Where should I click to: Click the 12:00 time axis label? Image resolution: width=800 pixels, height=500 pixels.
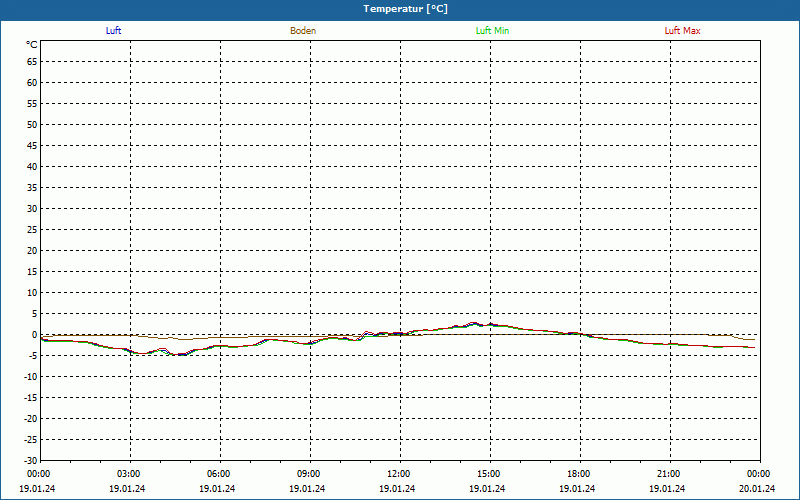[398, 474]
